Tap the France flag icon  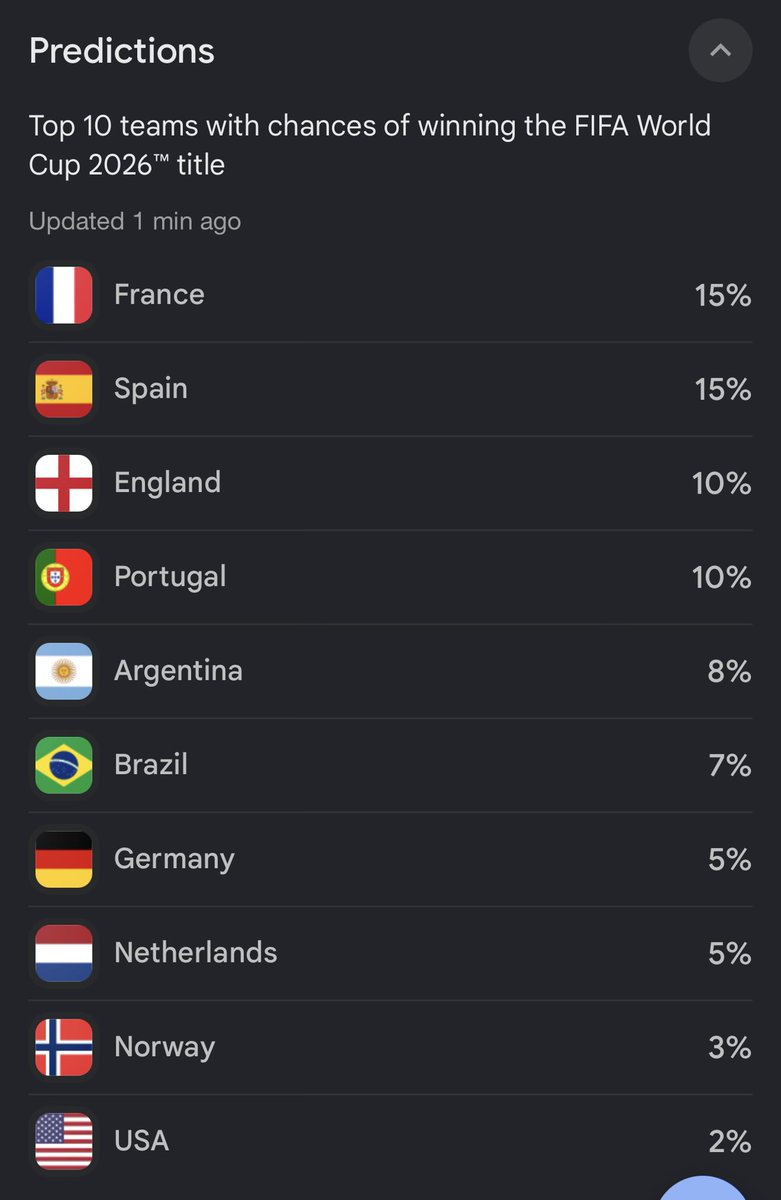coord(64,295)
